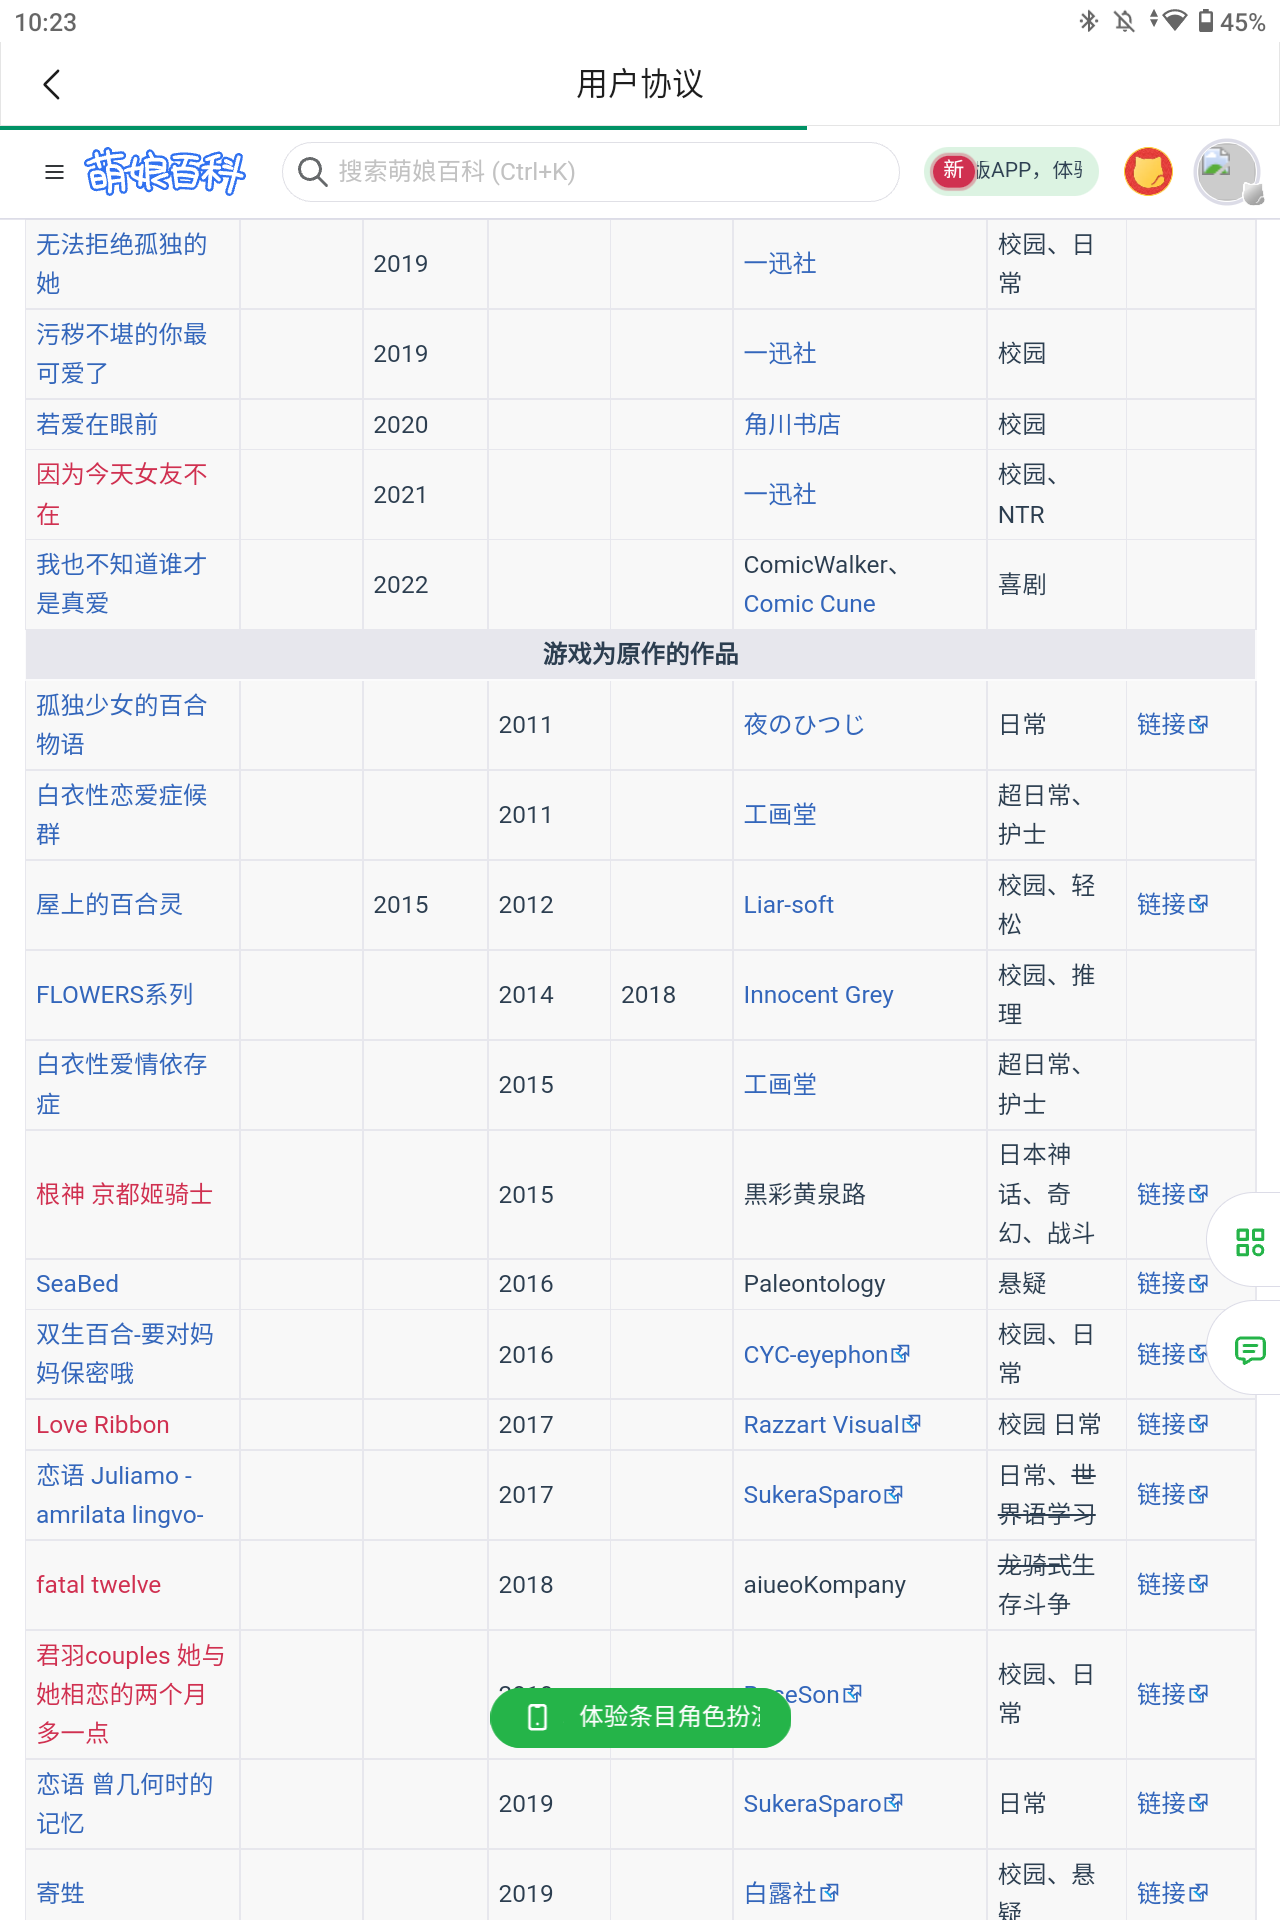
Task: Open external 链接 for Love Ribbon row
Action: click(1172, 1424)
